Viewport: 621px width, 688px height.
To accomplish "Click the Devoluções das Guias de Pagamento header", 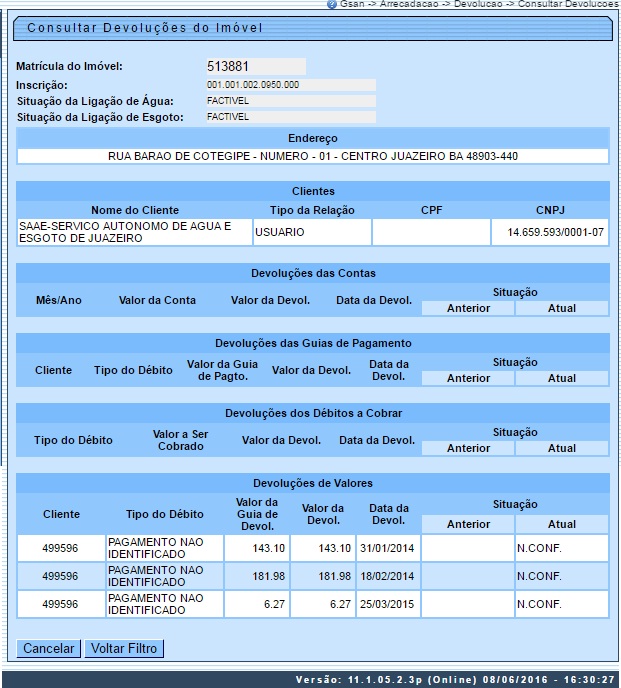I will (312, 343).
